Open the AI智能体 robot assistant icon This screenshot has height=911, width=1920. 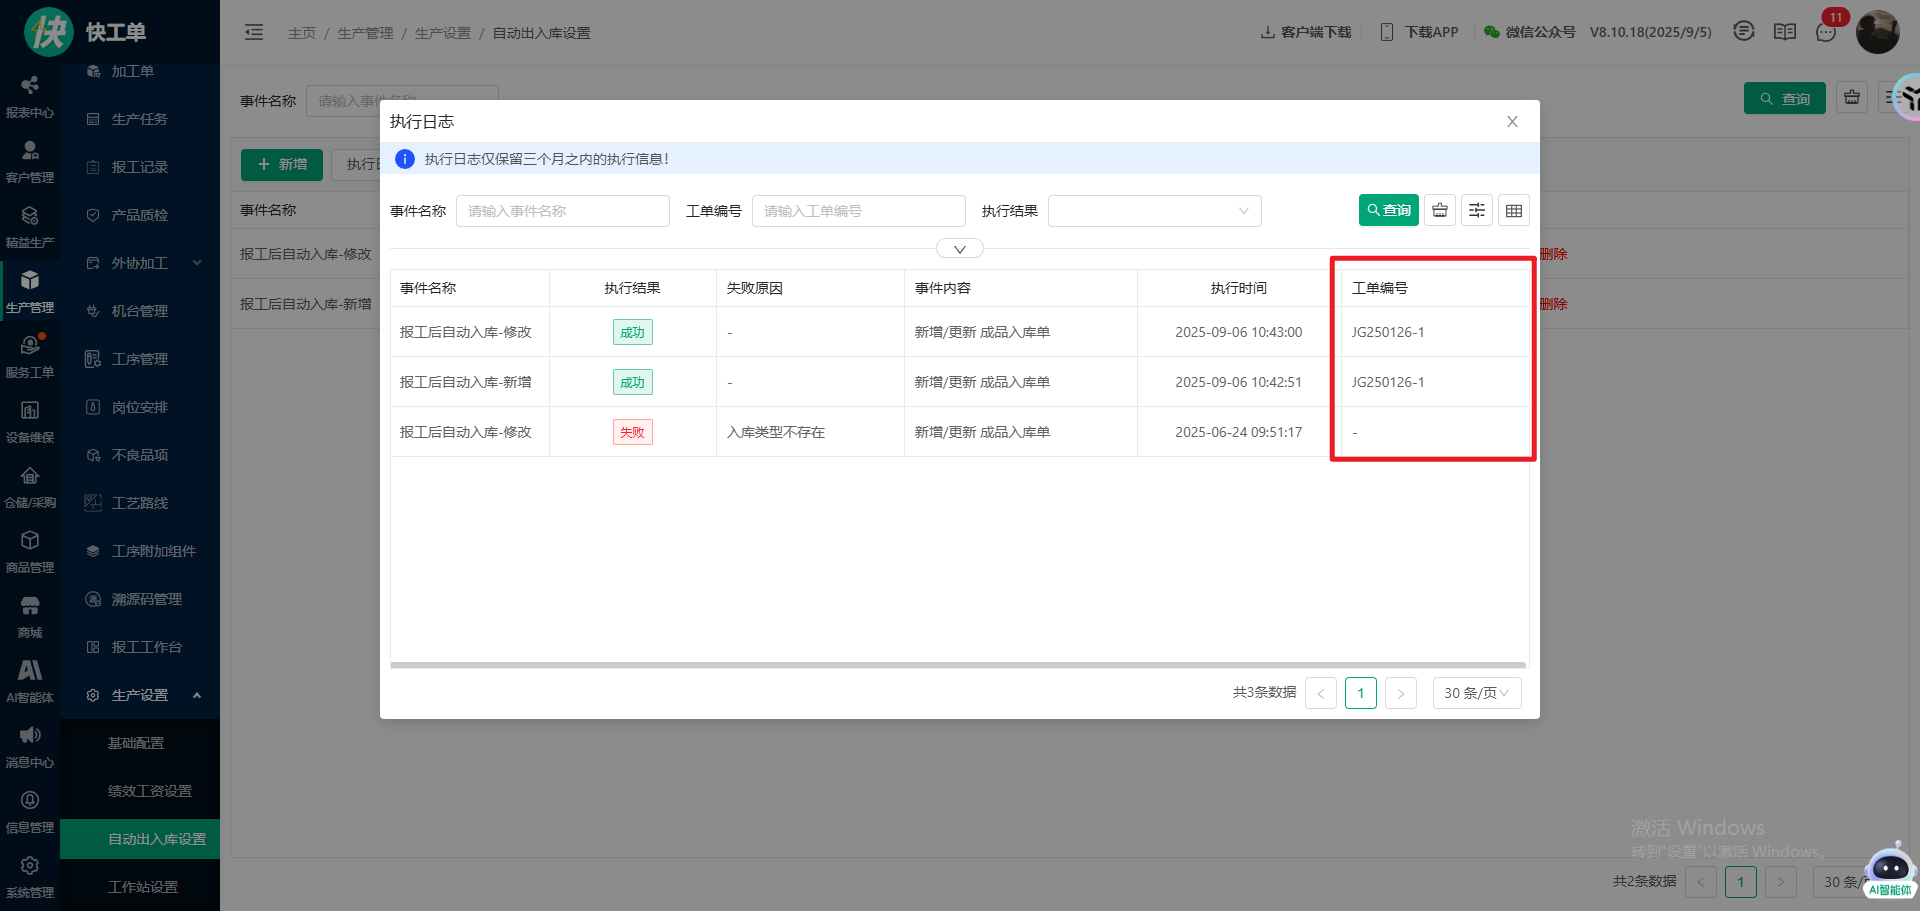point(1889,868)
